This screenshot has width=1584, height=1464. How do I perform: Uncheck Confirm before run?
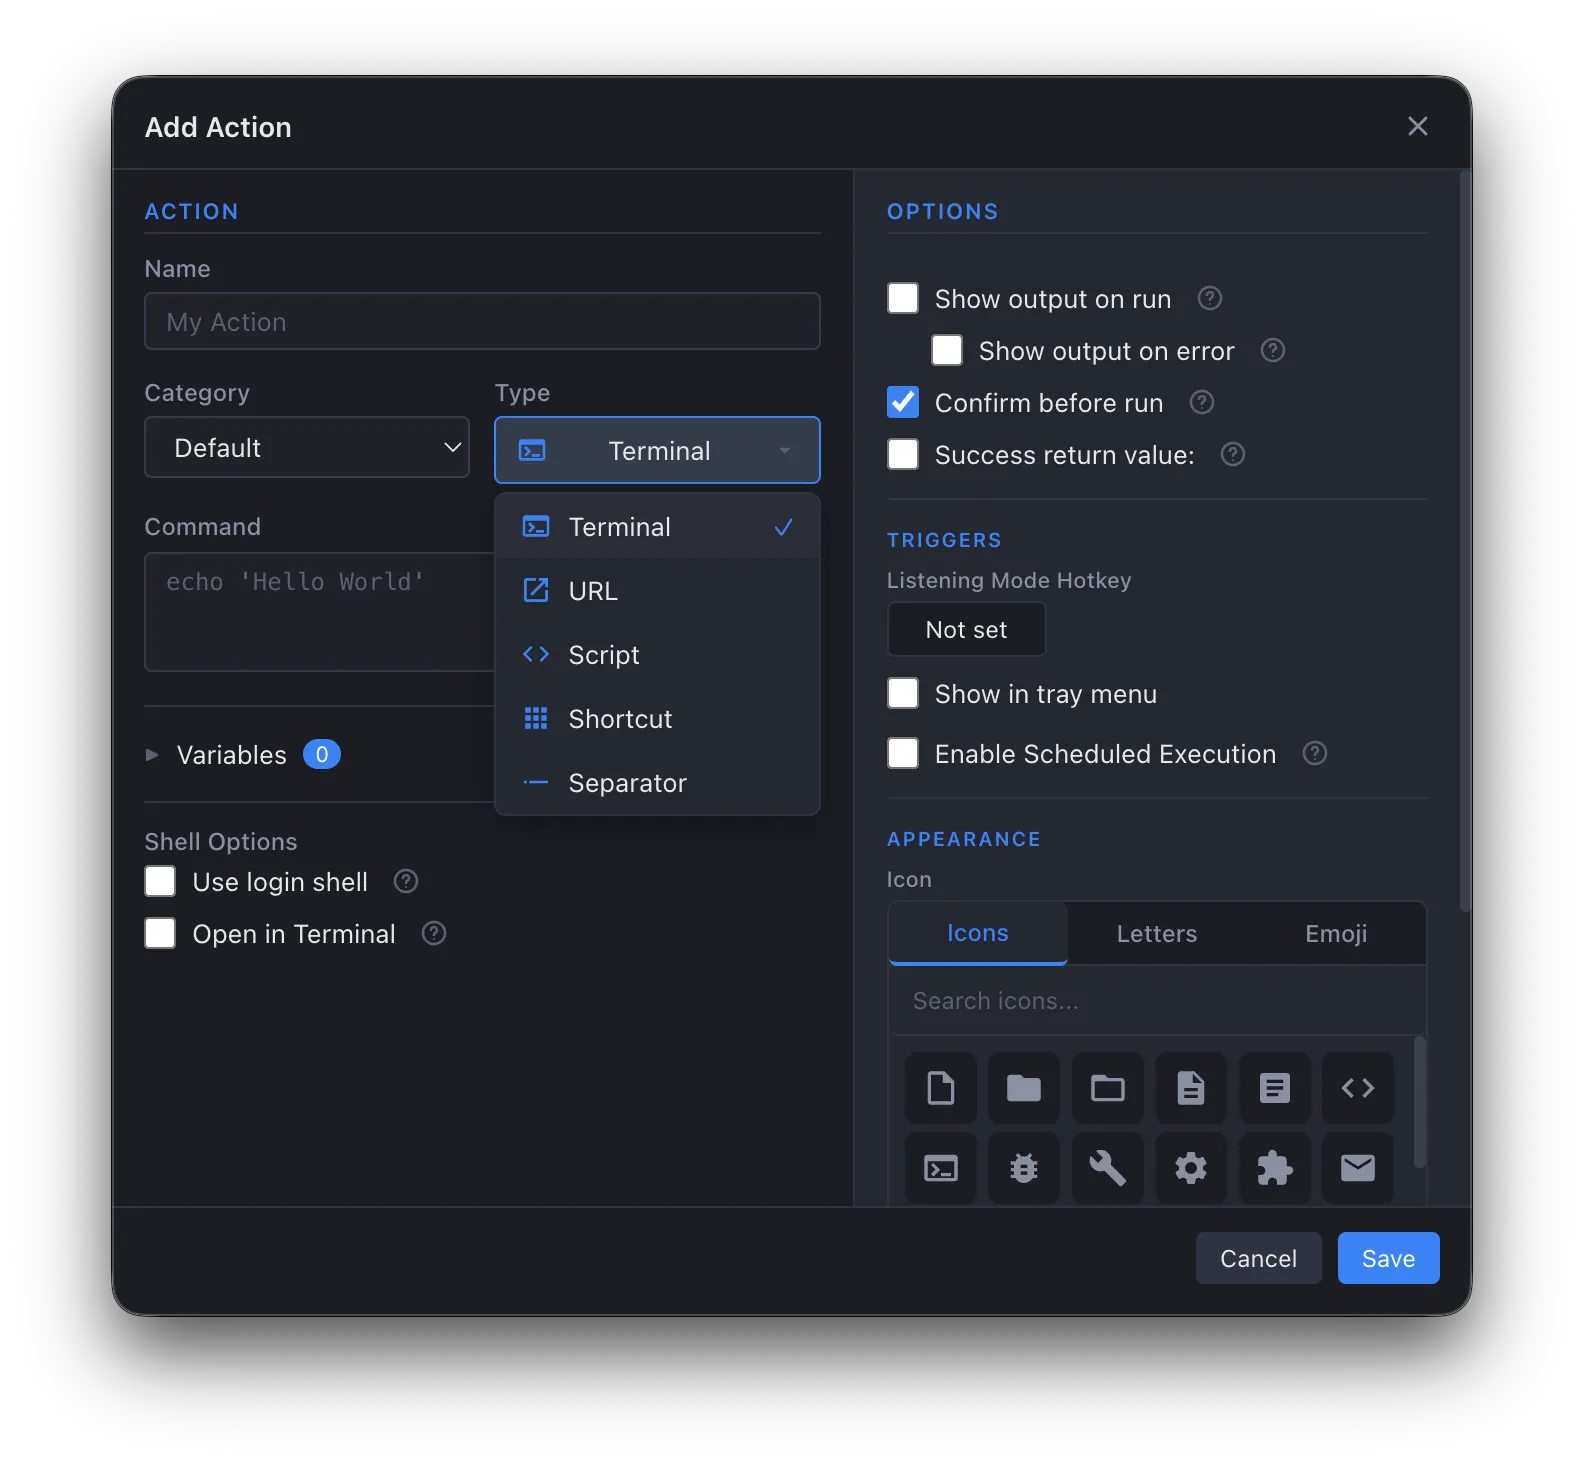(903, 402)
